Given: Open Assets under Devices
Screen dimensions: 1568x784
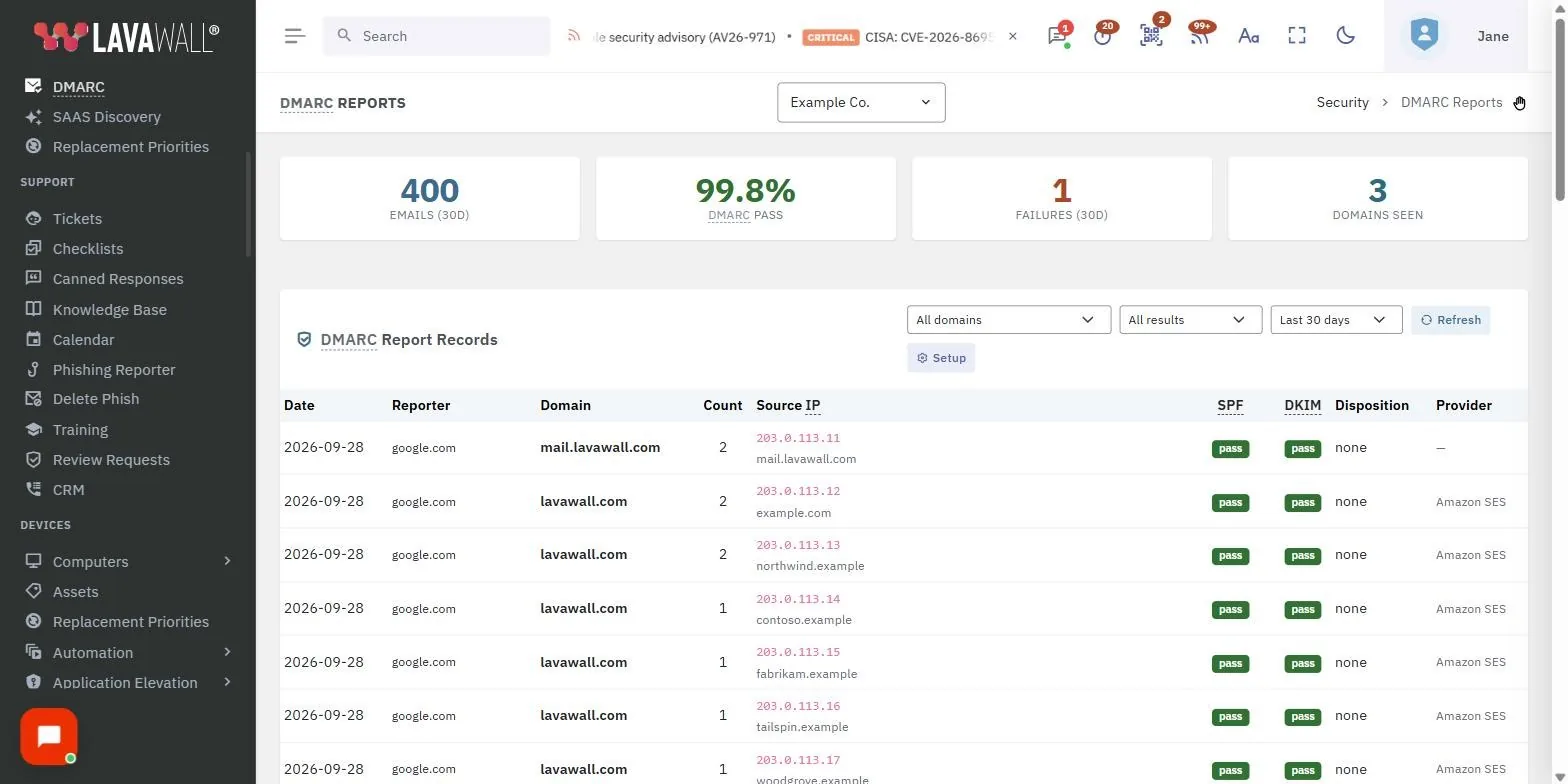Looking at the screenshot, I should pyautogui.click(x=75, y=591).
